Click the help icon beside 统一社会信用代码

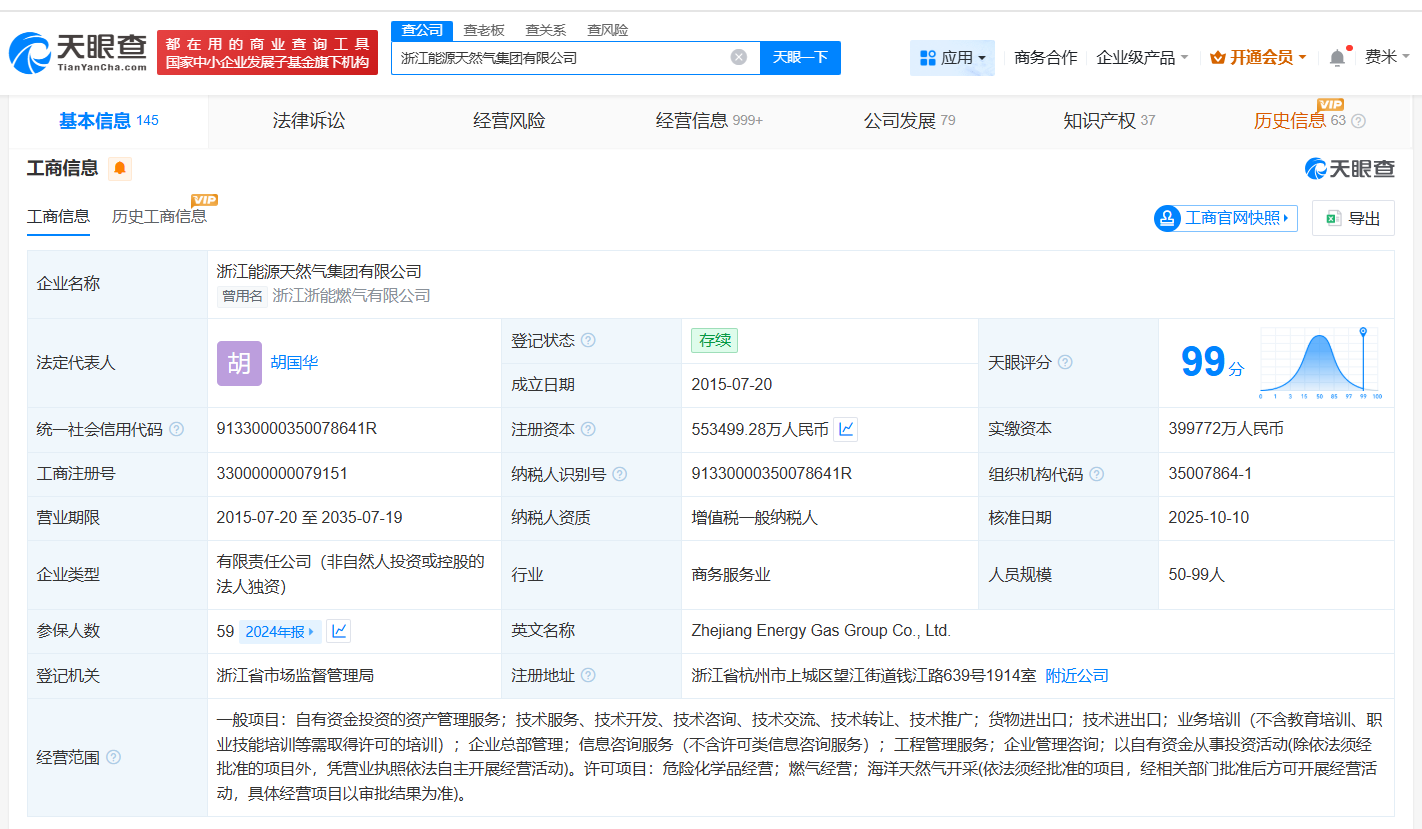[x=175, y=429]
